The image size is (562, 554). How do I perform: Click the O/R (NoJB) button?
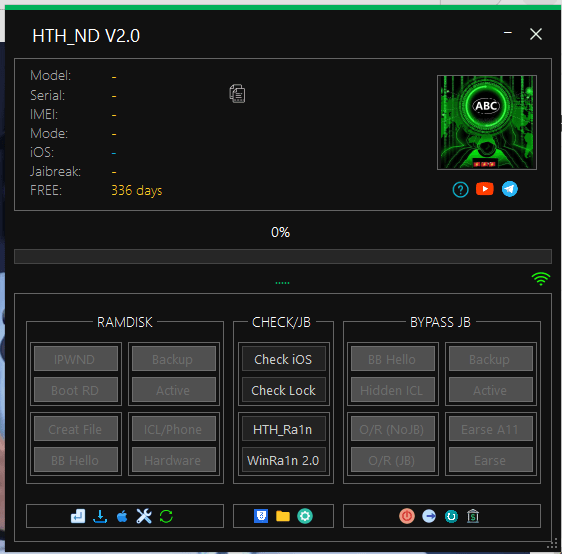point(393,429)
